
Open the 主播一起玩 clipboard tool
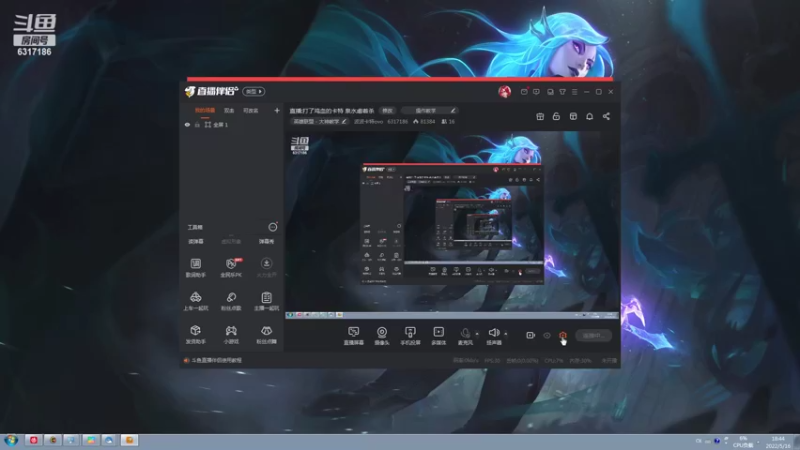point(266,301)
